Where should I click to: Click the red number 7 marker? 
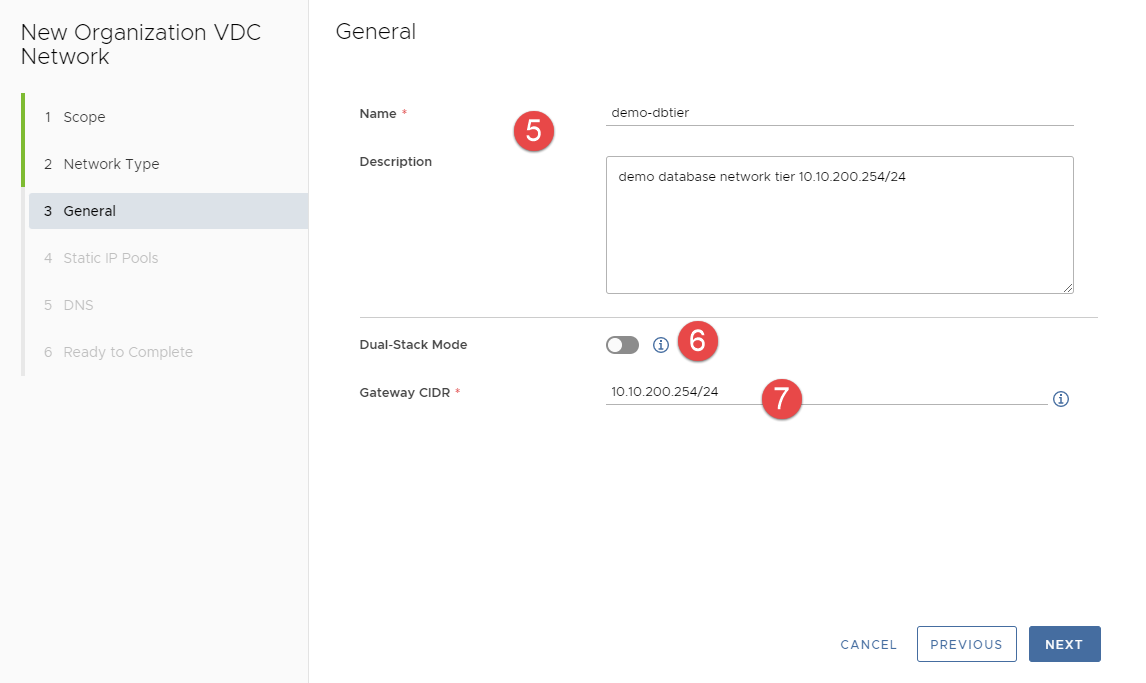pos(781,399)
